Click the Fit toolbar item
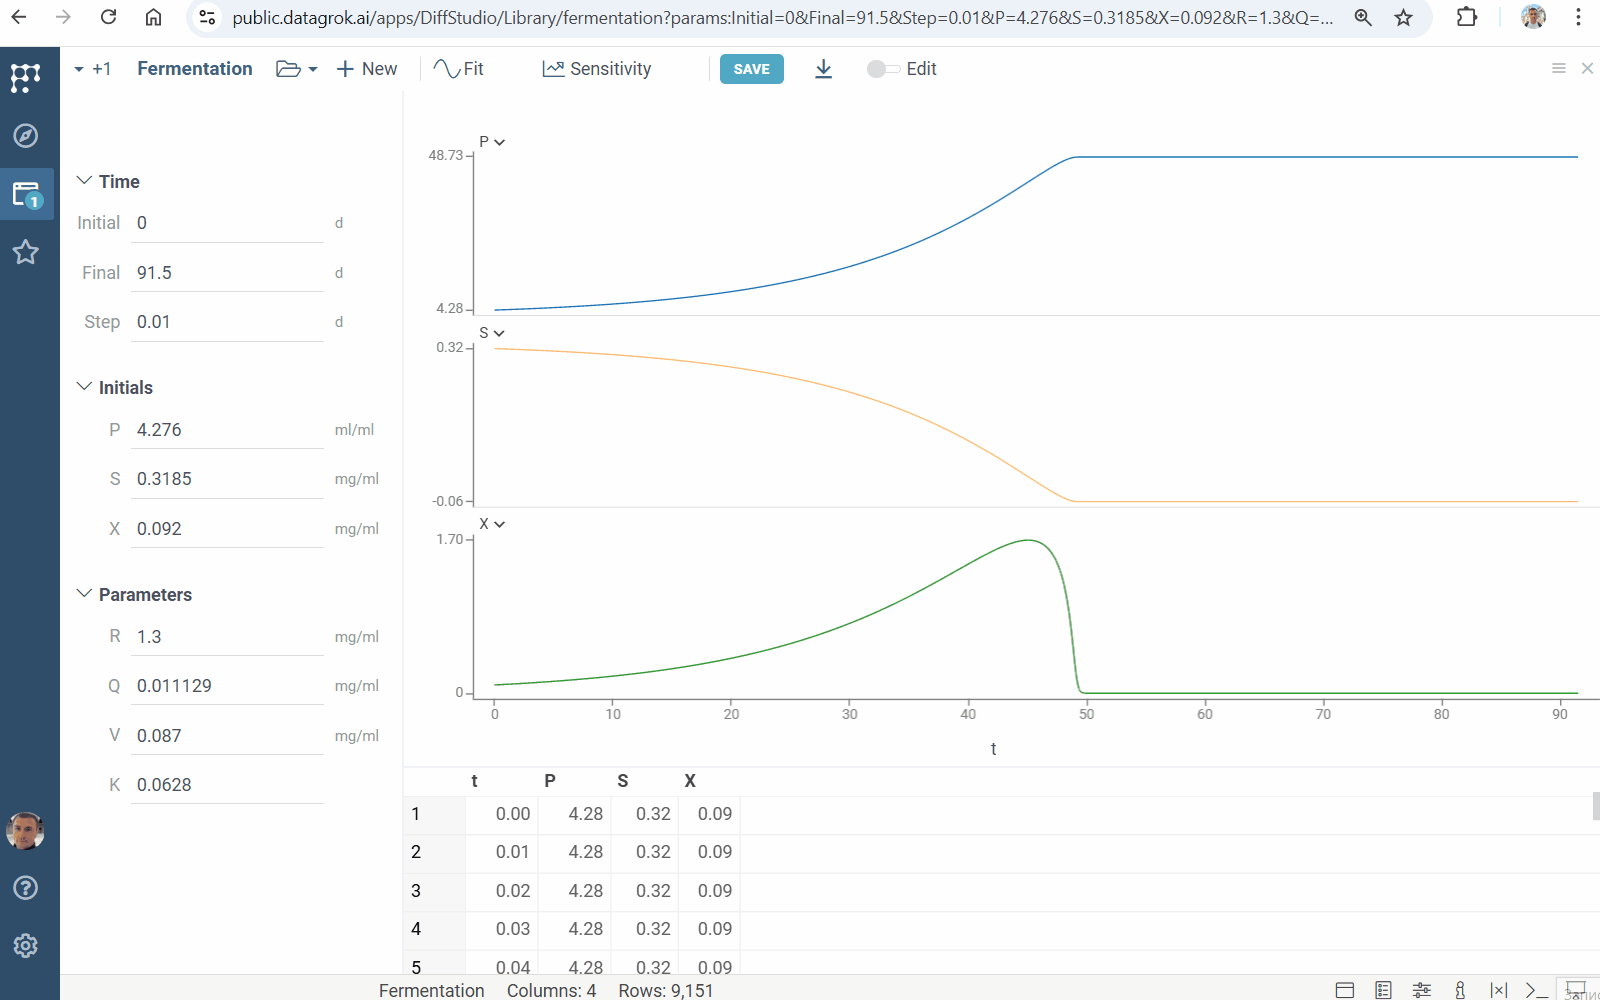1600x1000 pixels. pyautogui.click(x=459, y=69)
